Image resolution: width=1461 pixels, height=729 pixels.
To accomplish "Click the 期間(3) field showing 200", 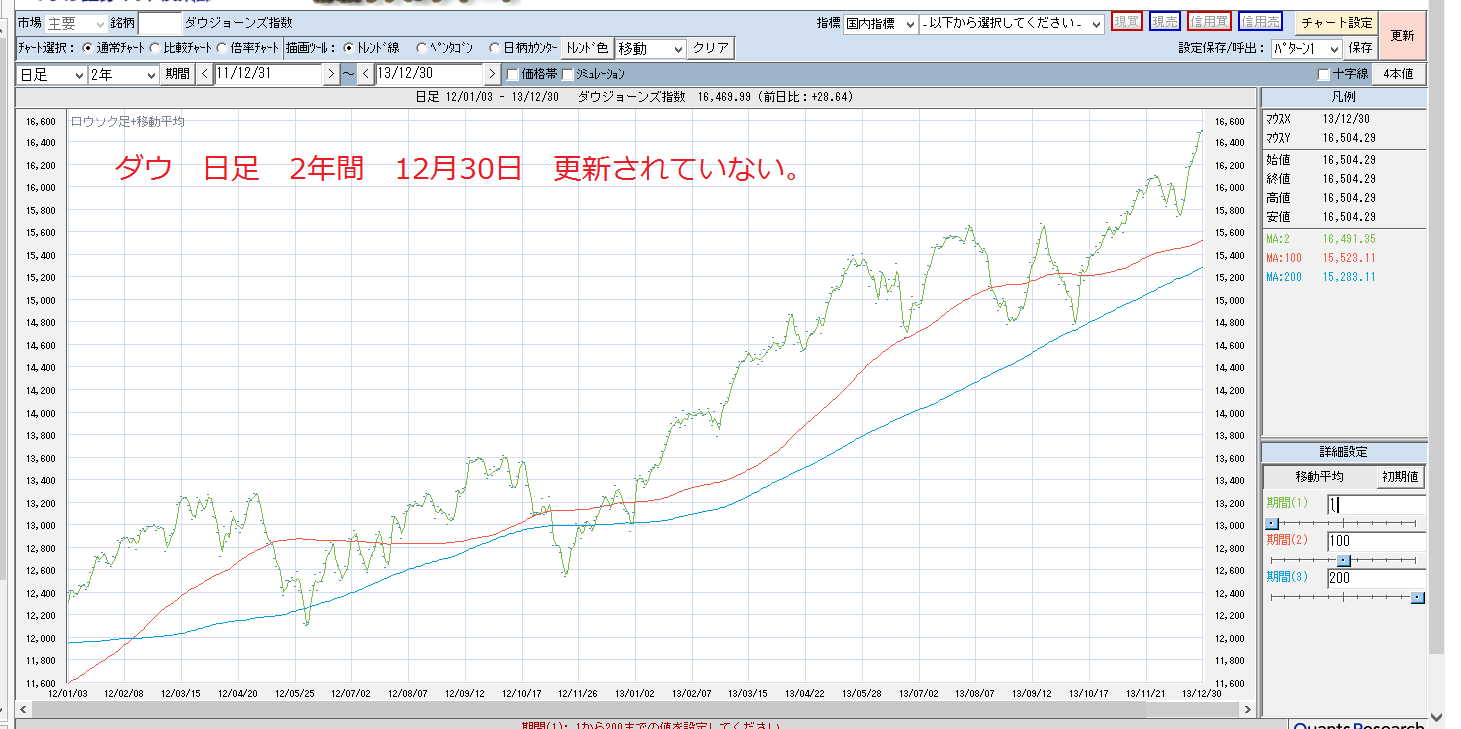I will coord(1376,578).
